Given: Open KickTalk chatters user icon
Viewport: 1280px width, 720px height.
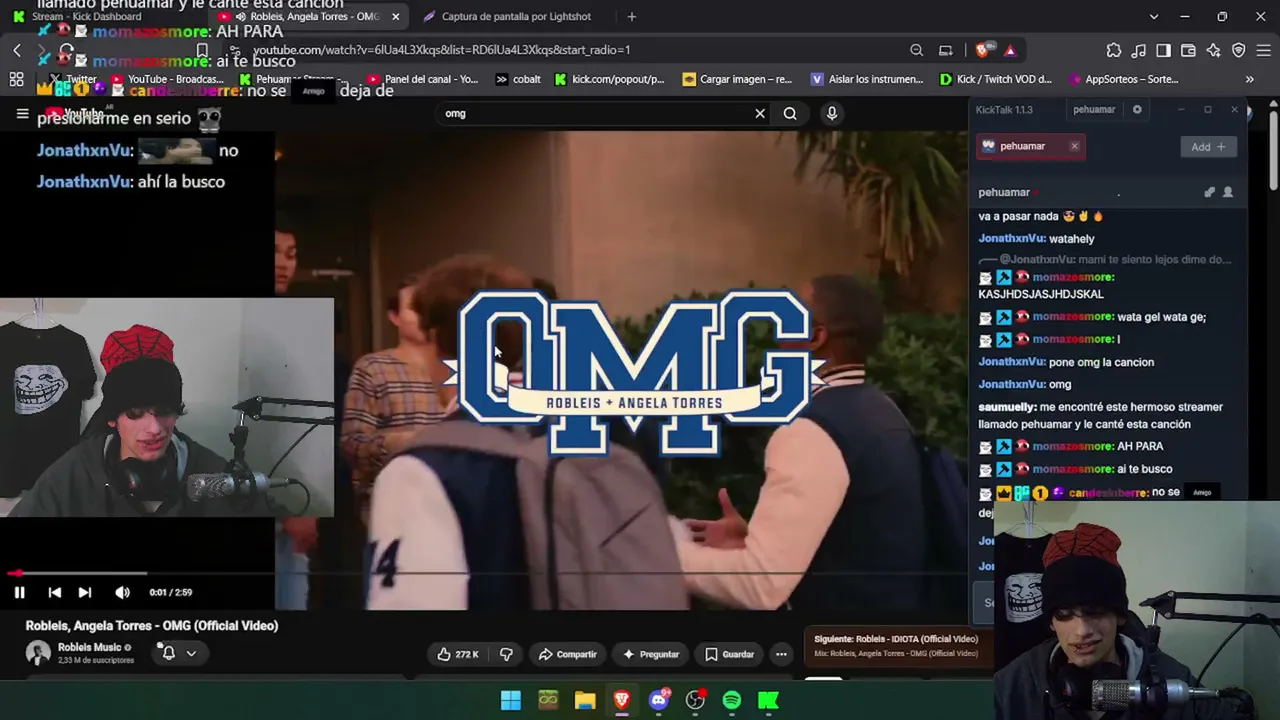Looking at the screenshot, I should point(1228,192).
